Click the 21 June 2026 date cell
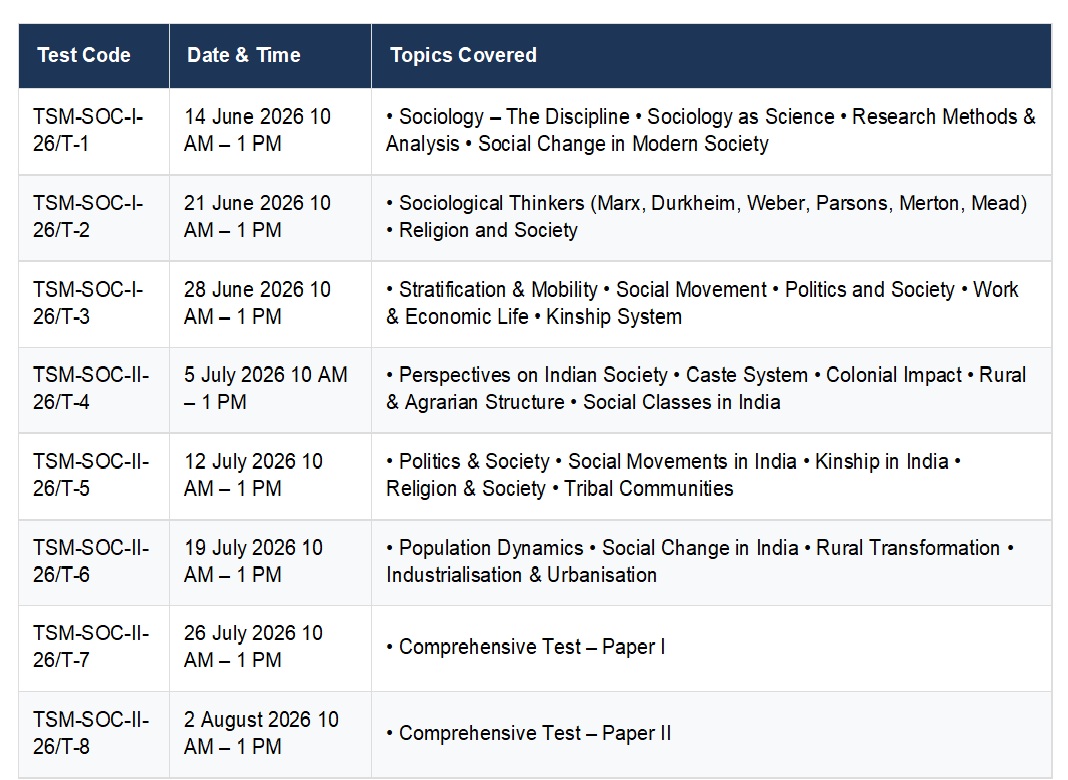Image resolution: width=1068 pixels, height=780 pixels. (x=257, y=217)
